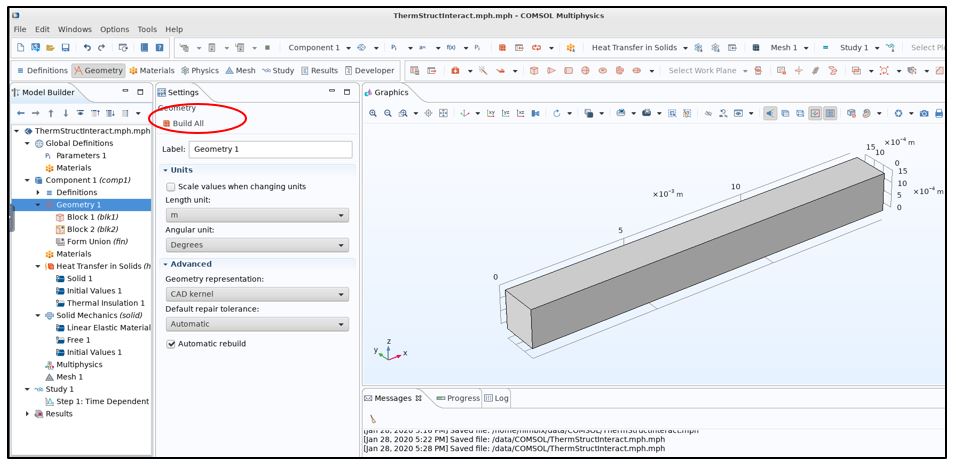Zoom in on the Graphics view
The width and height of the screenshot is (958, 469).
[373, 114]
